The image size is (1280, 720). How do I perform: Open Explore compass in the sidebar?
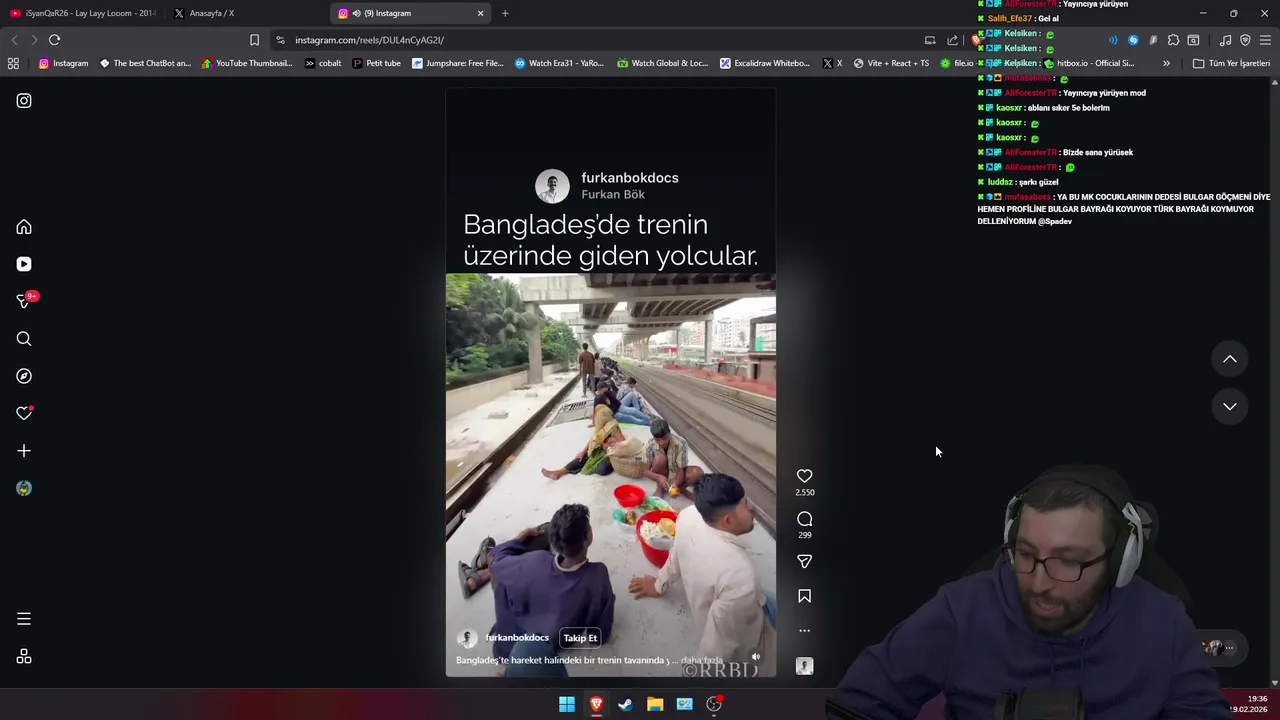click(x=24, y=376)
